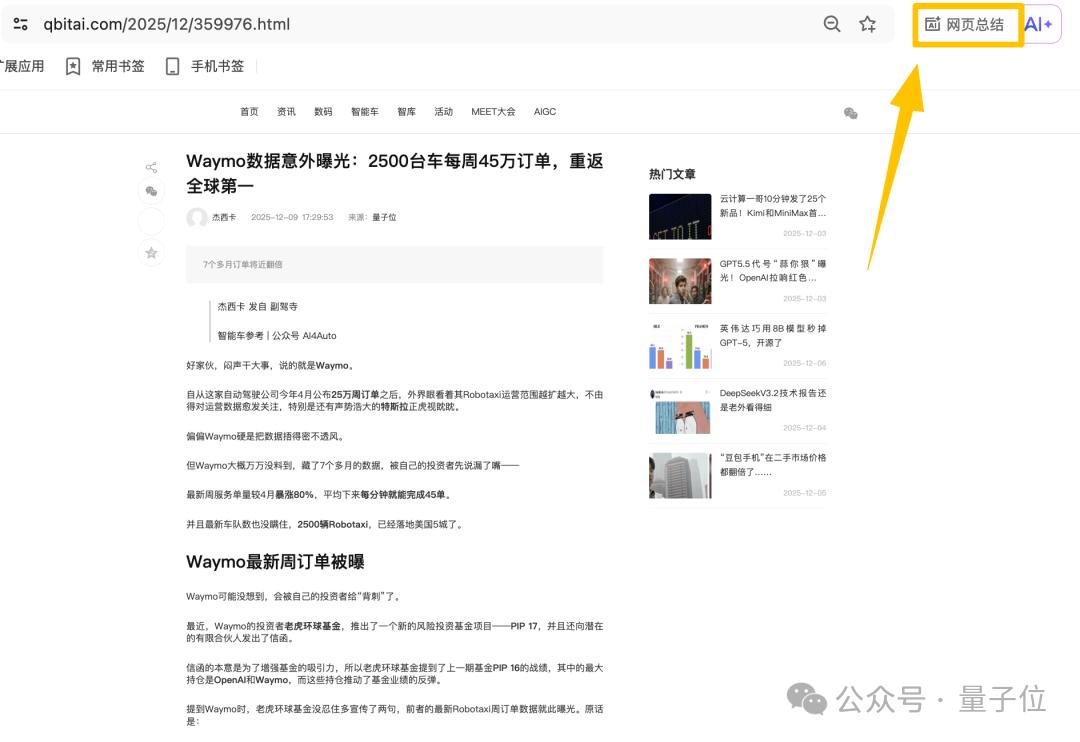Select the AIGC navigation tab

tap(545, 112)
